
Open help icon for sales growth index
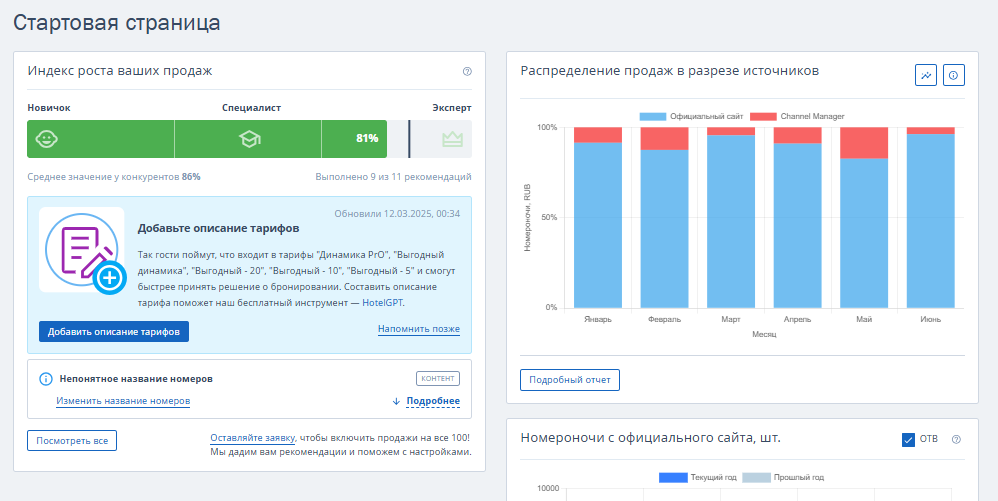(467, 71)
